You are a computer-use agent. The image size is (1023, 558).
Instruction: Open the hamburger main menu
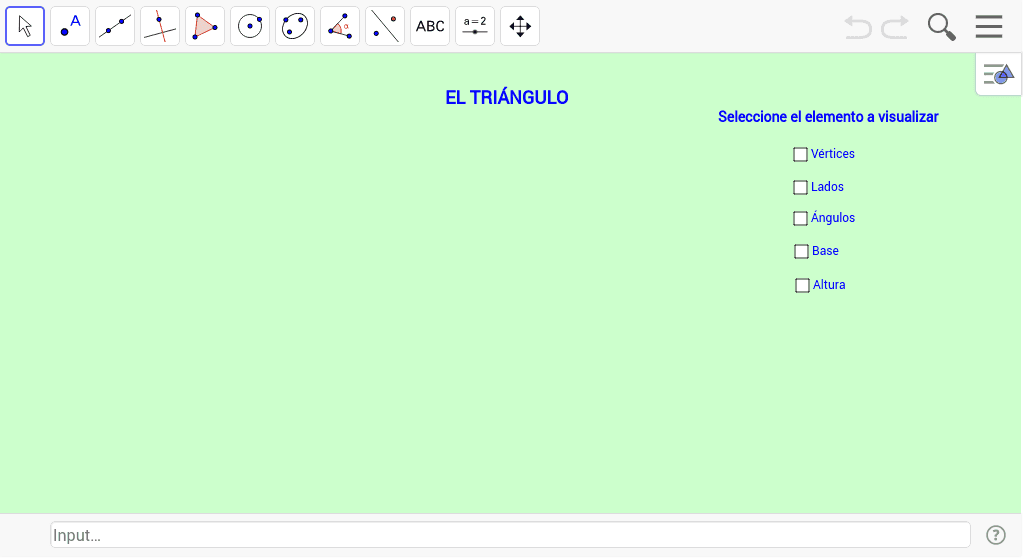pyautogui.click(x=989, y=27)
